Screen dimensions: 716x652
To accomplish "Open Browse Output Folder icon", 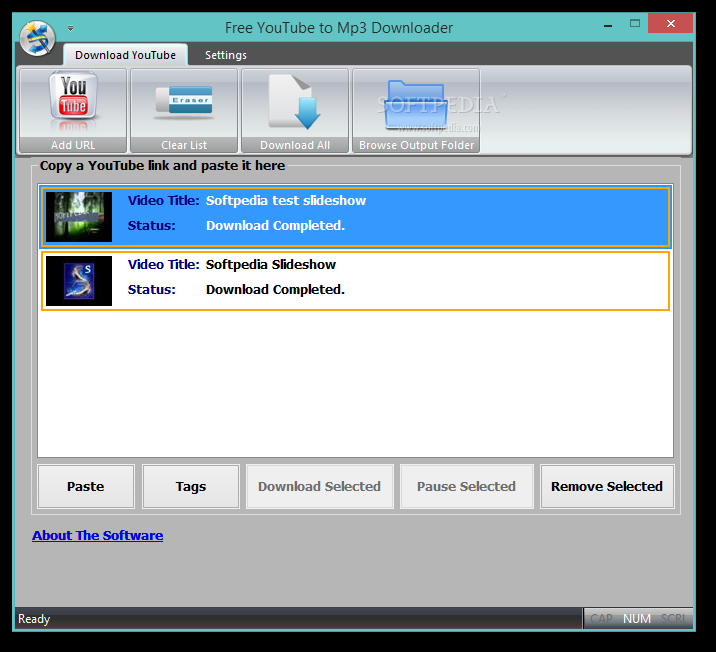I will coord(416,110).
